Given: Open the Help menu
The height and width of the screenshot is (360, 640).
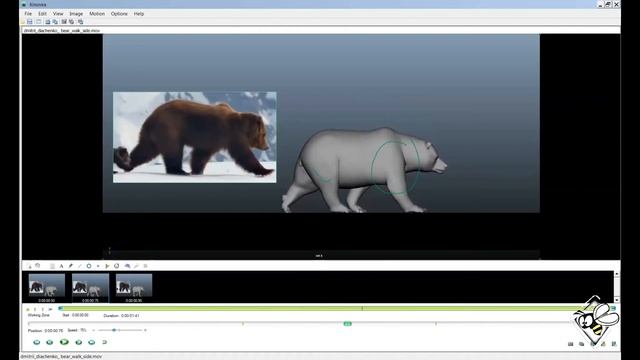Looking at the screenshot, I should pos(139,14).
